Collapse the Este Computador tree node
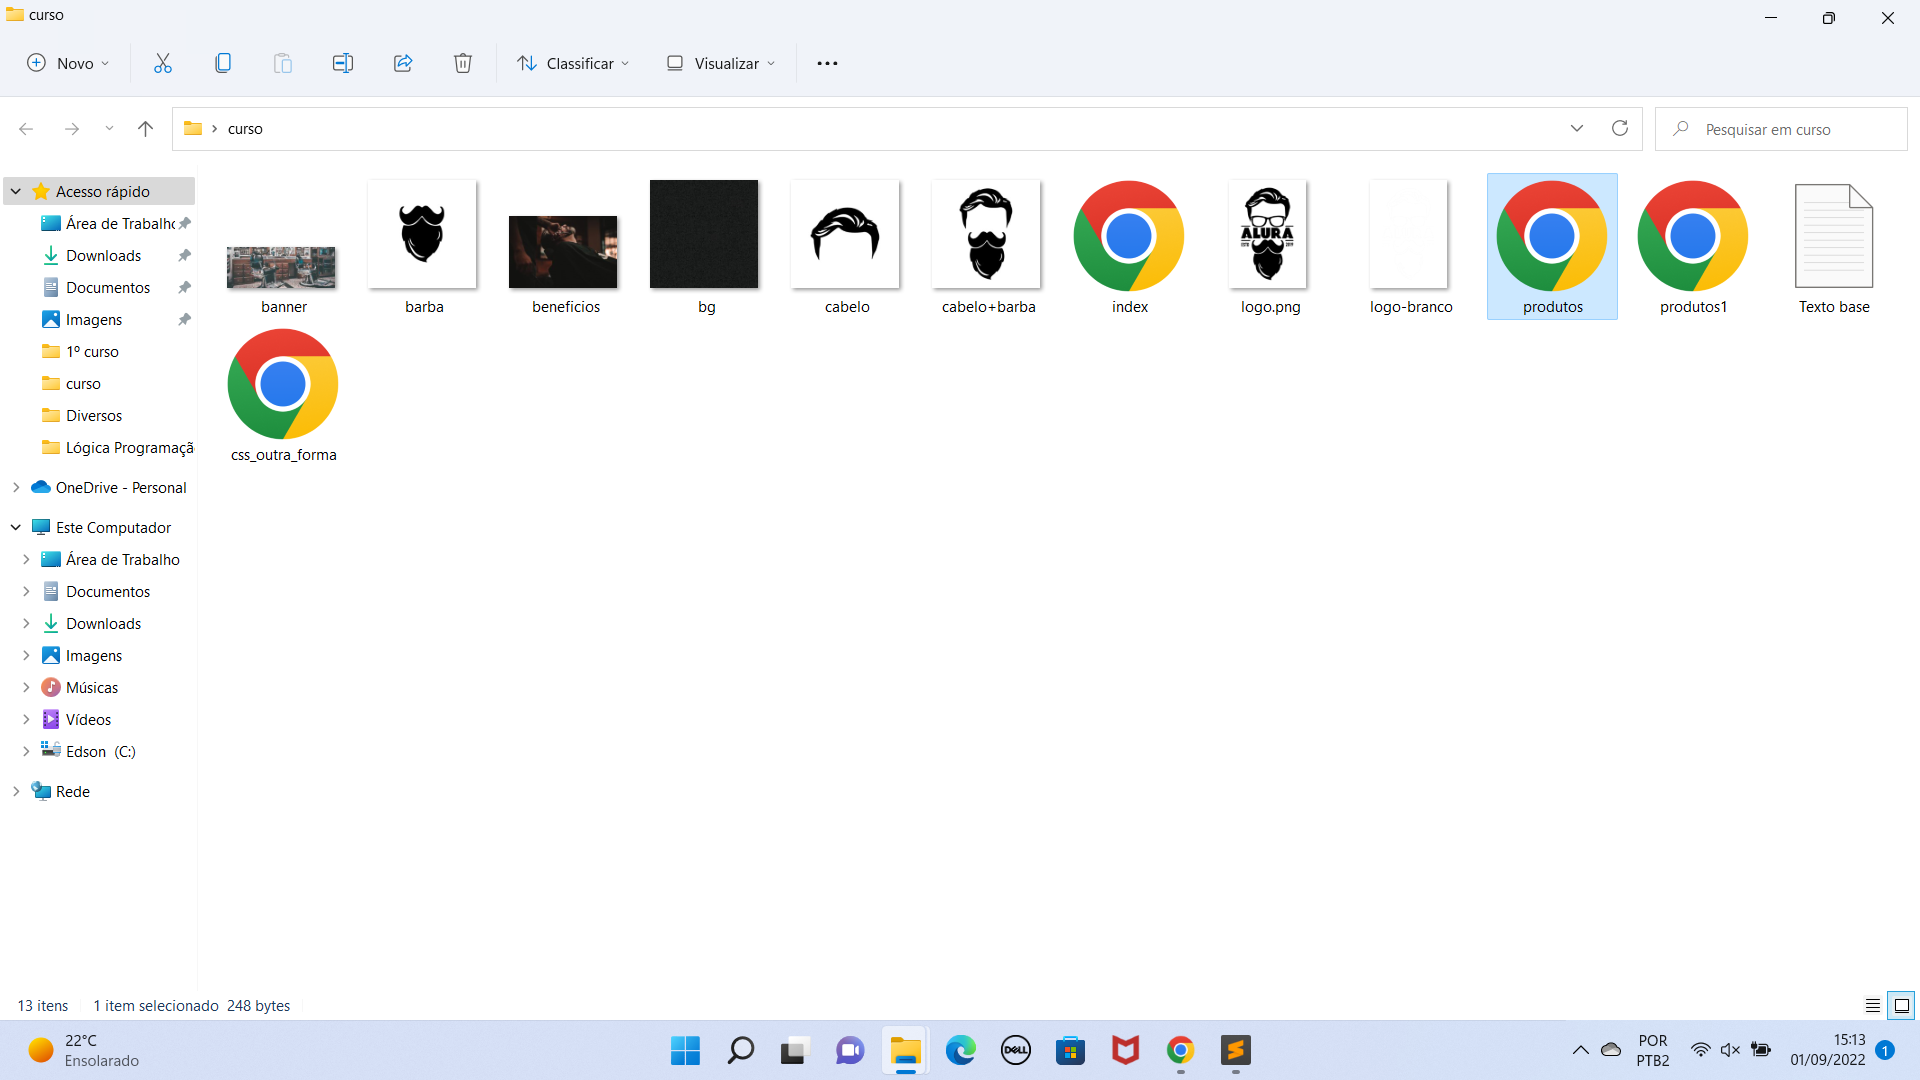 tap(16, 527)
